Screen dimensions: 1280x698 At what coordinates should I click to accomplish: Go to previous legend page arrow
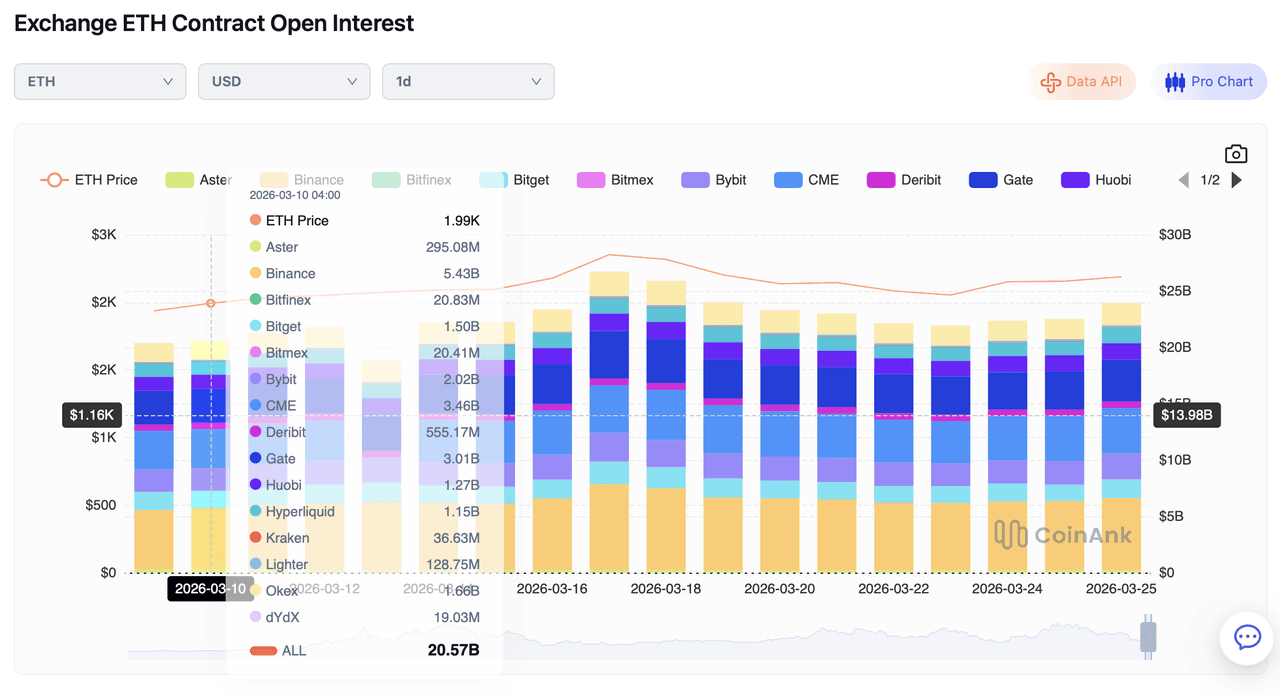point(1184,180)
